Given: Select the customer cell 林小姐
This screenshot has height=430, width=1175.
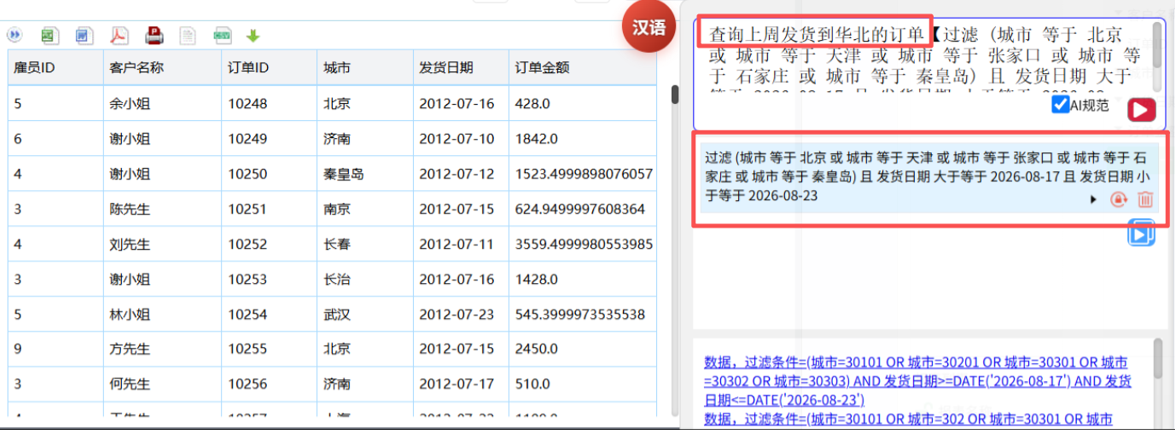Looking at the screenshot, I should [x=163, y=314].
